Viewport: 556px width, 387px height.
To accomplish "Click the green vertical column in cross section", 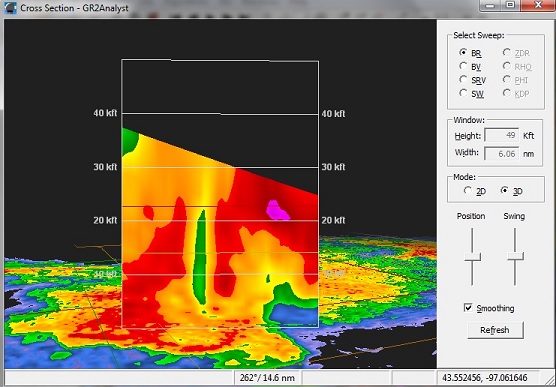I will pos(200,257).
